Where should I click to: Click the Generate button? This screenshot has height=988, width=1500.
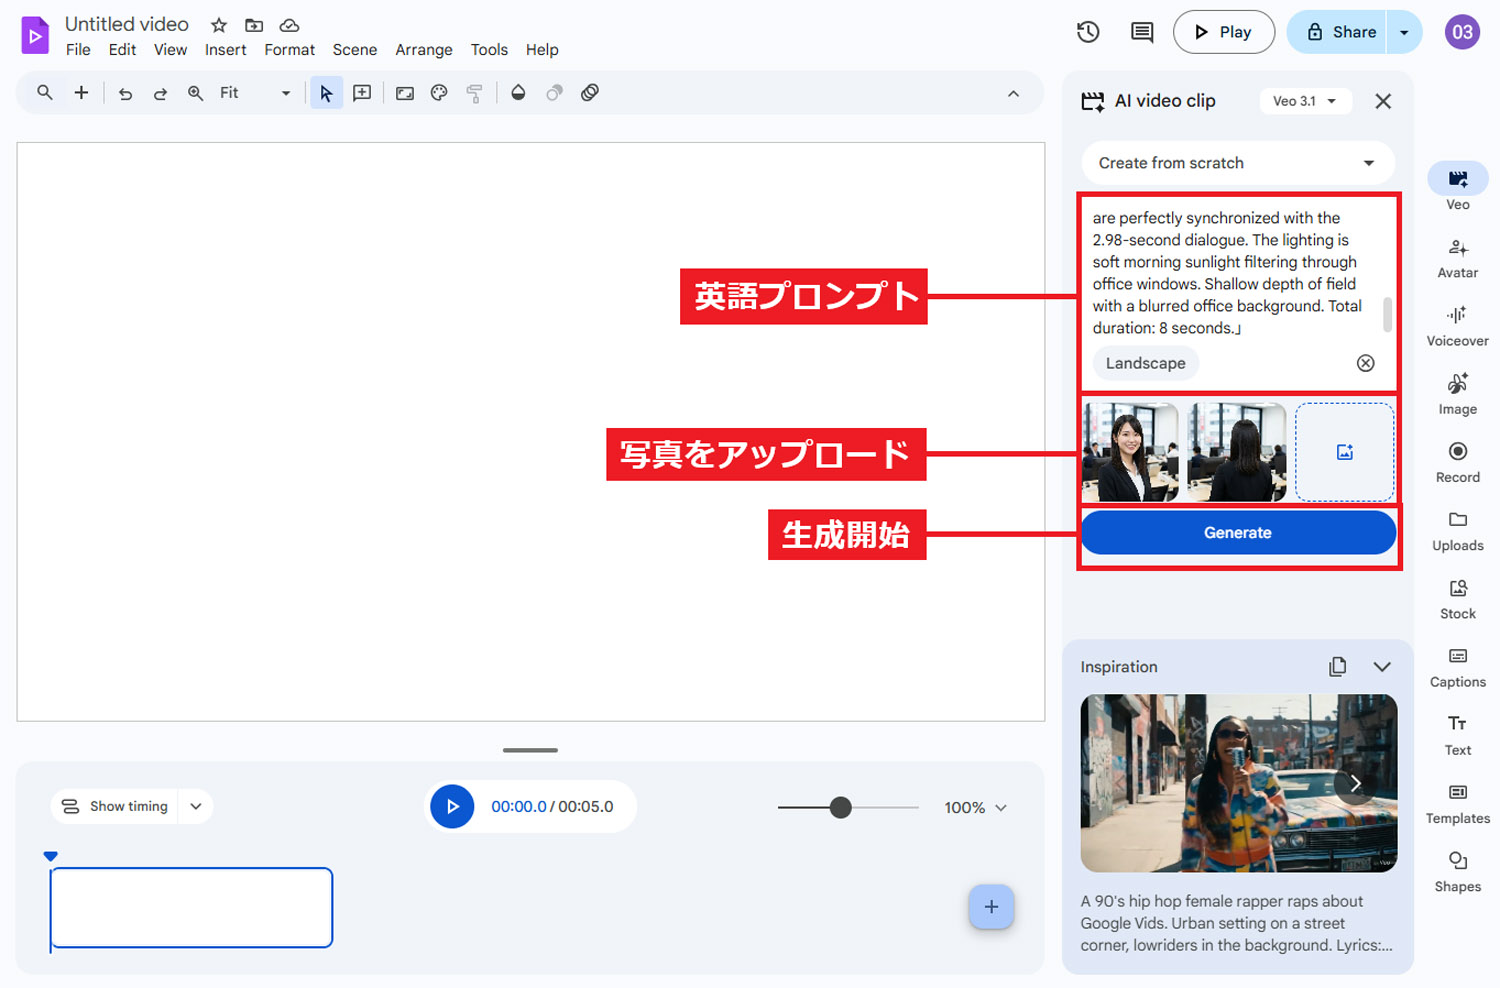[x=1238, y=532]
